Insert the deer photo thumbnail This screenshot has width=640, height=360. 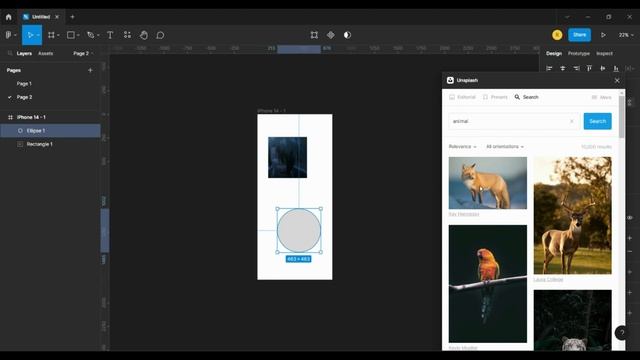572,216
